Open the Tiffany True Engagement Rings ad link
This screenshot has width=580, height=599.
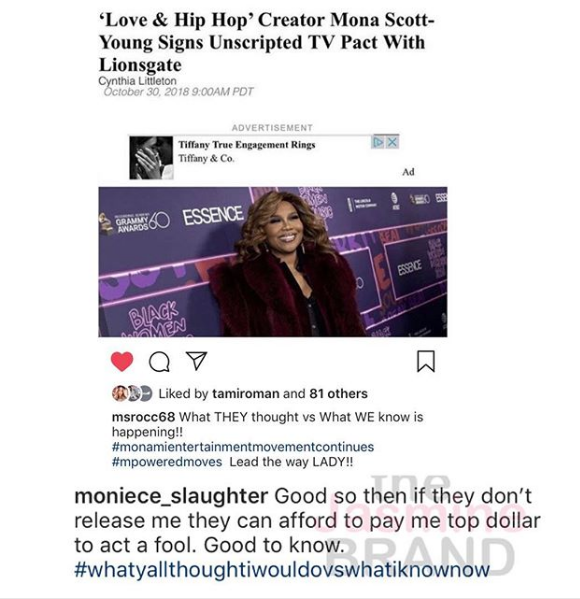tap(247, 145)
